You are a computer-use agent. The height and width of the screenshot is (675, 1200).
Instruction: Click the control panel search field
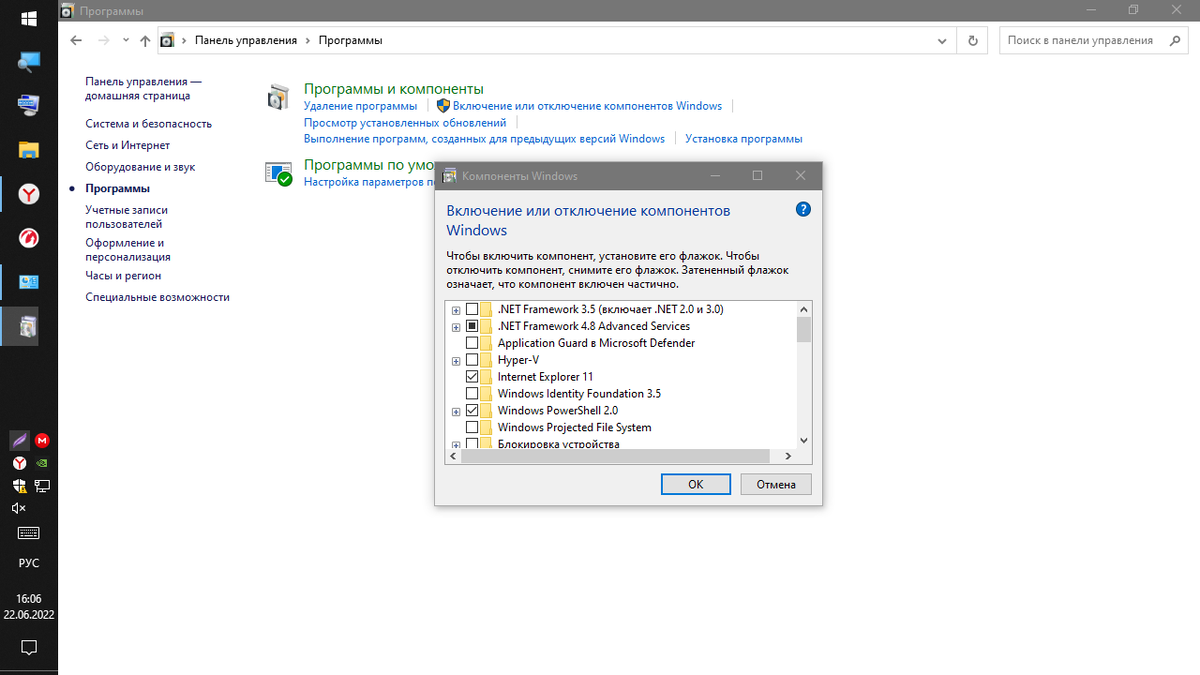point(1080,39)
